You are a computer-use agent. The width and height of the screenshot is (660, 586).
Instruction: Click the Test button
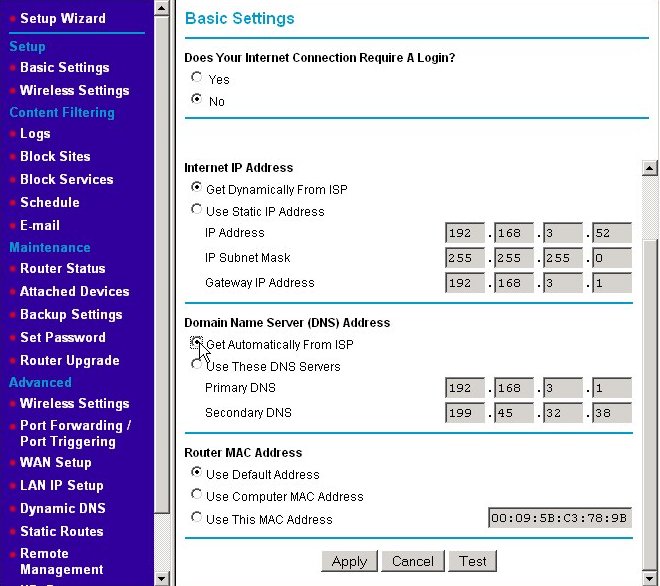pos(472,561)
